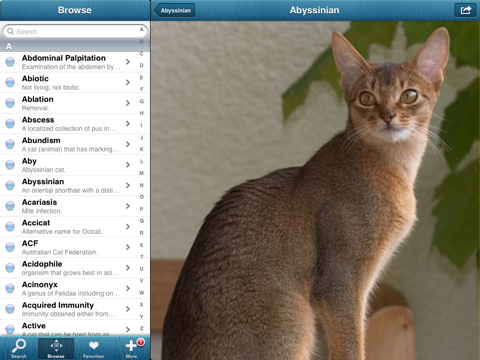Click the magnifier icon in search field
This screenshot has height=360, width=480.
tap(10, 31)
